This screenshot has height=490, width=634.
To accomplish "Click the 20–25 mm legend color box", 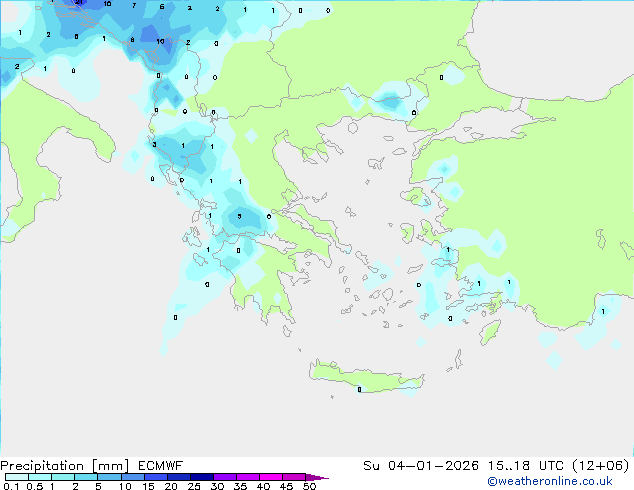I will [x=178, y=477].
